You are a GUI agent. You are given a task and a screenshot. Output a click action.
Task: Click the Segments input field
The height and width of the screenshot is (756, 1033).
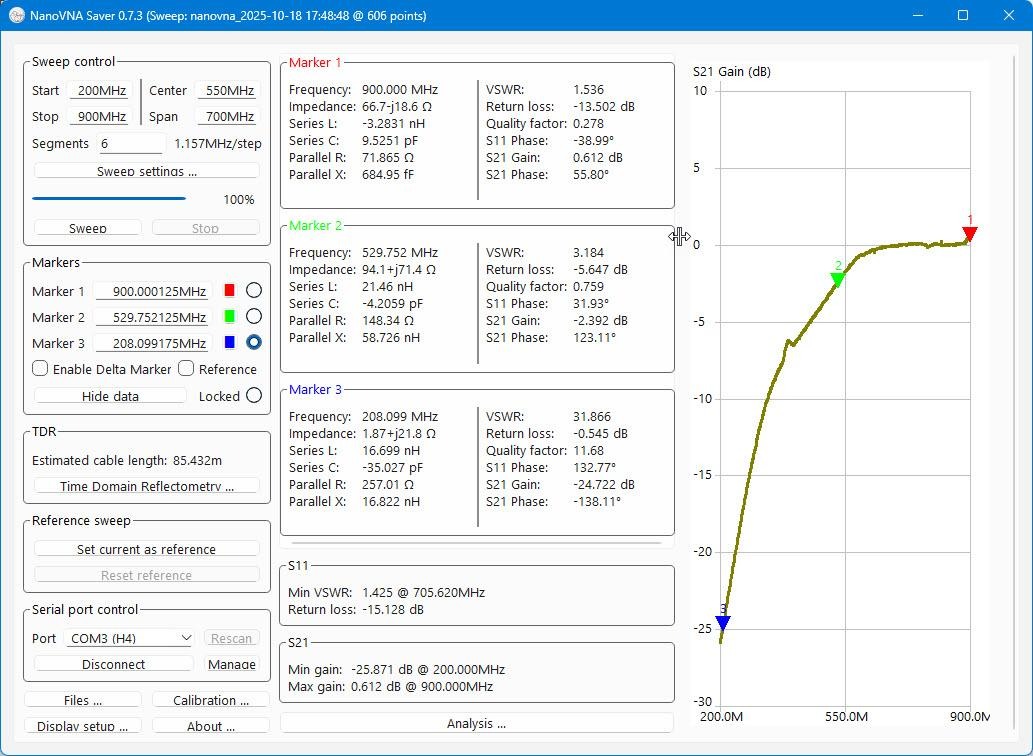131,144
